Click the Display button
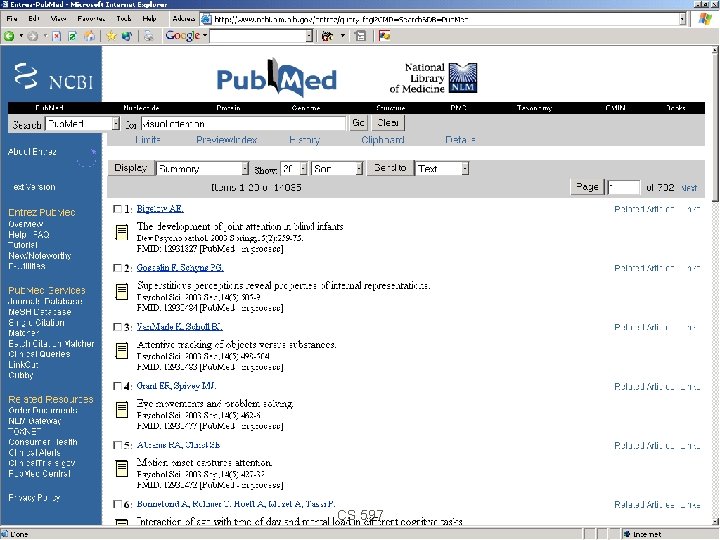720x540 pixels. tap(130, 168)
